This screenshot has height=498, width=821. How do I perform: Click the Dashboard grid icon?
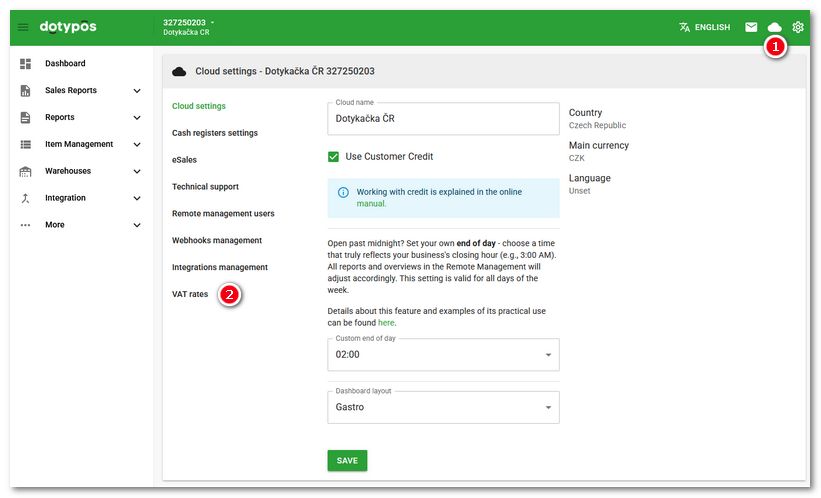tap(25, 63)
